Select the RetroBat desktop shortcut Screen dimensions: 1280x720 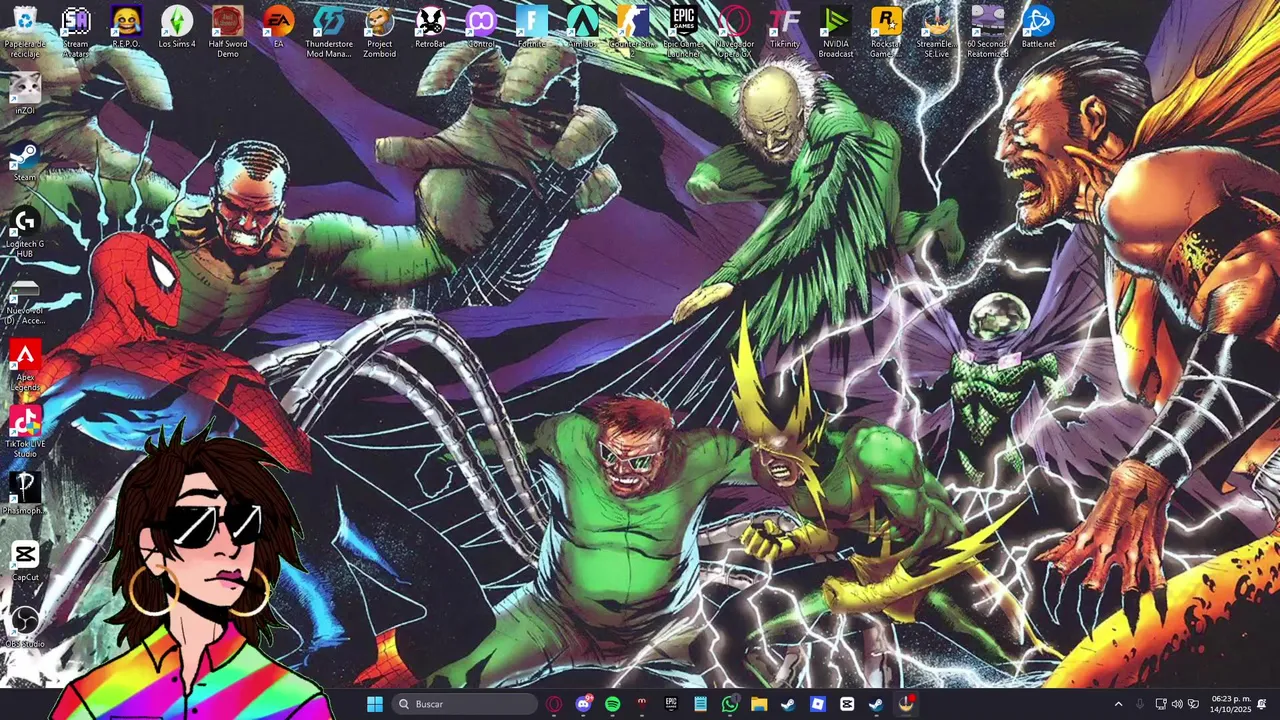[x=430, y=28]
